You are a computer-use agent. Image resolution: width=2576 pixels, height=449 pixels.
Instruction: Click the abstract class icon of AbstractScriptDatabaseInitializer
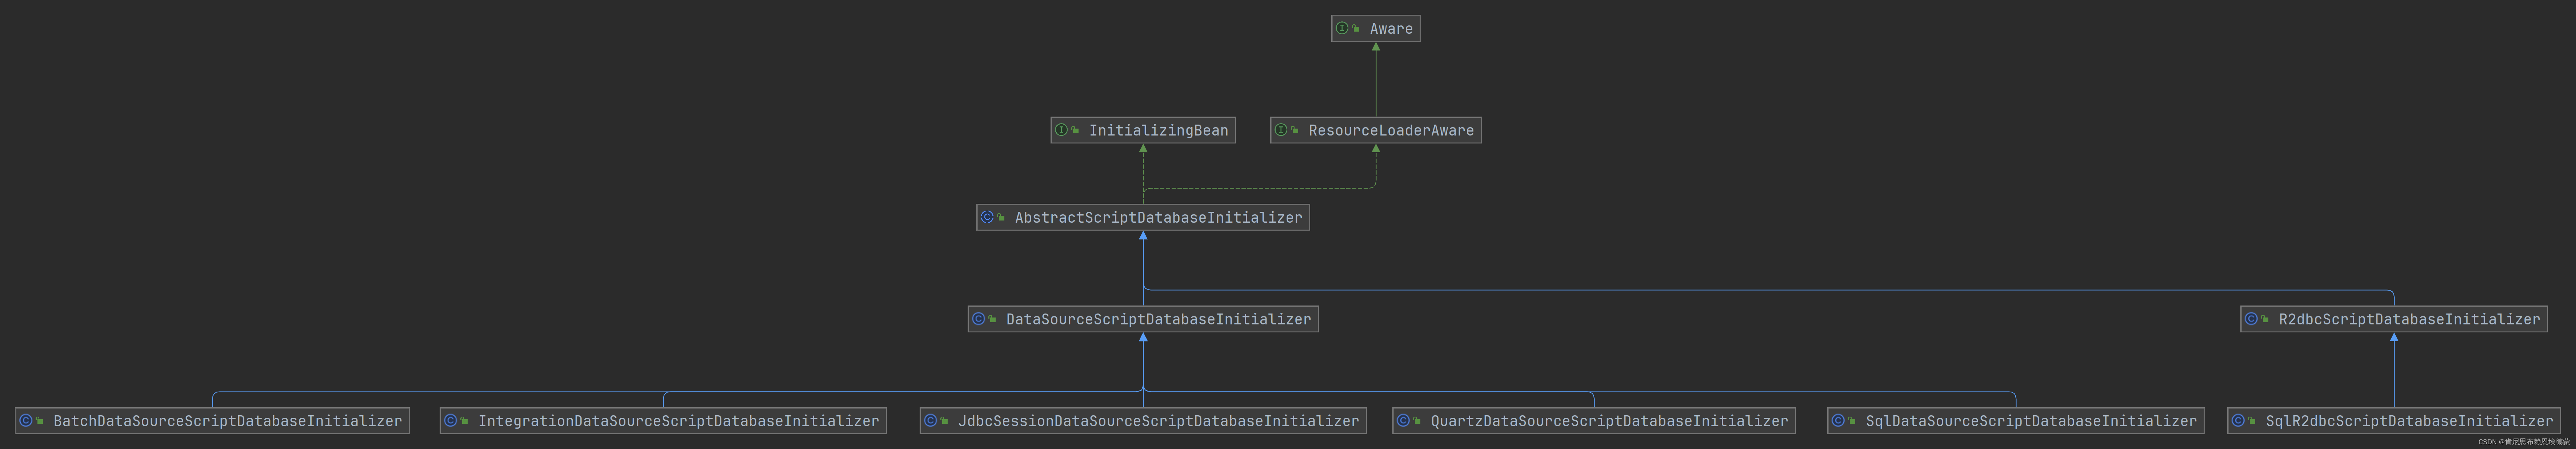tap(987, 217)
